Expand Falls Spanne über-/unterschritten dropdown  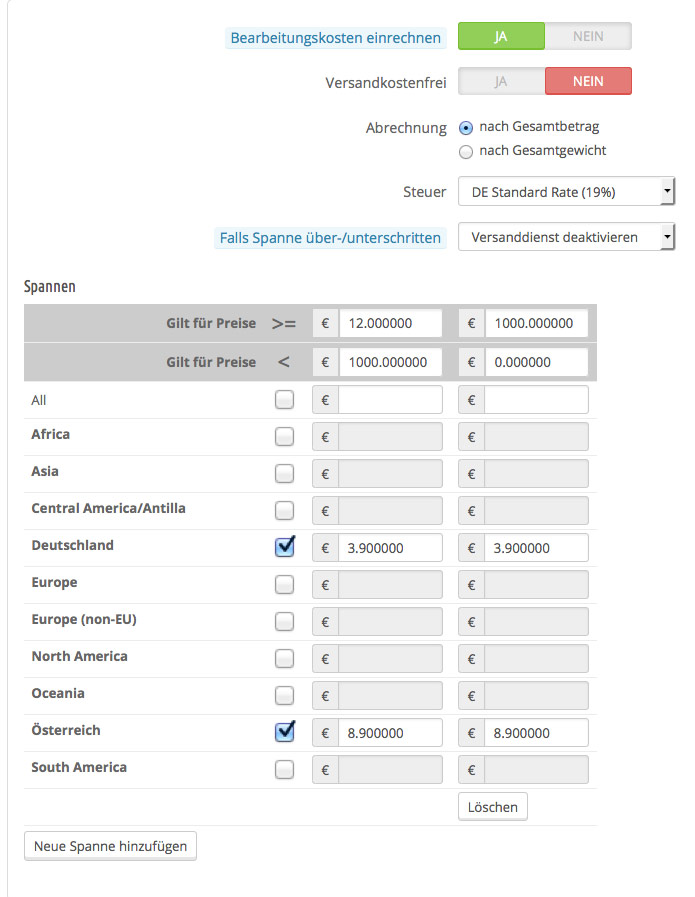coord(566,238)
